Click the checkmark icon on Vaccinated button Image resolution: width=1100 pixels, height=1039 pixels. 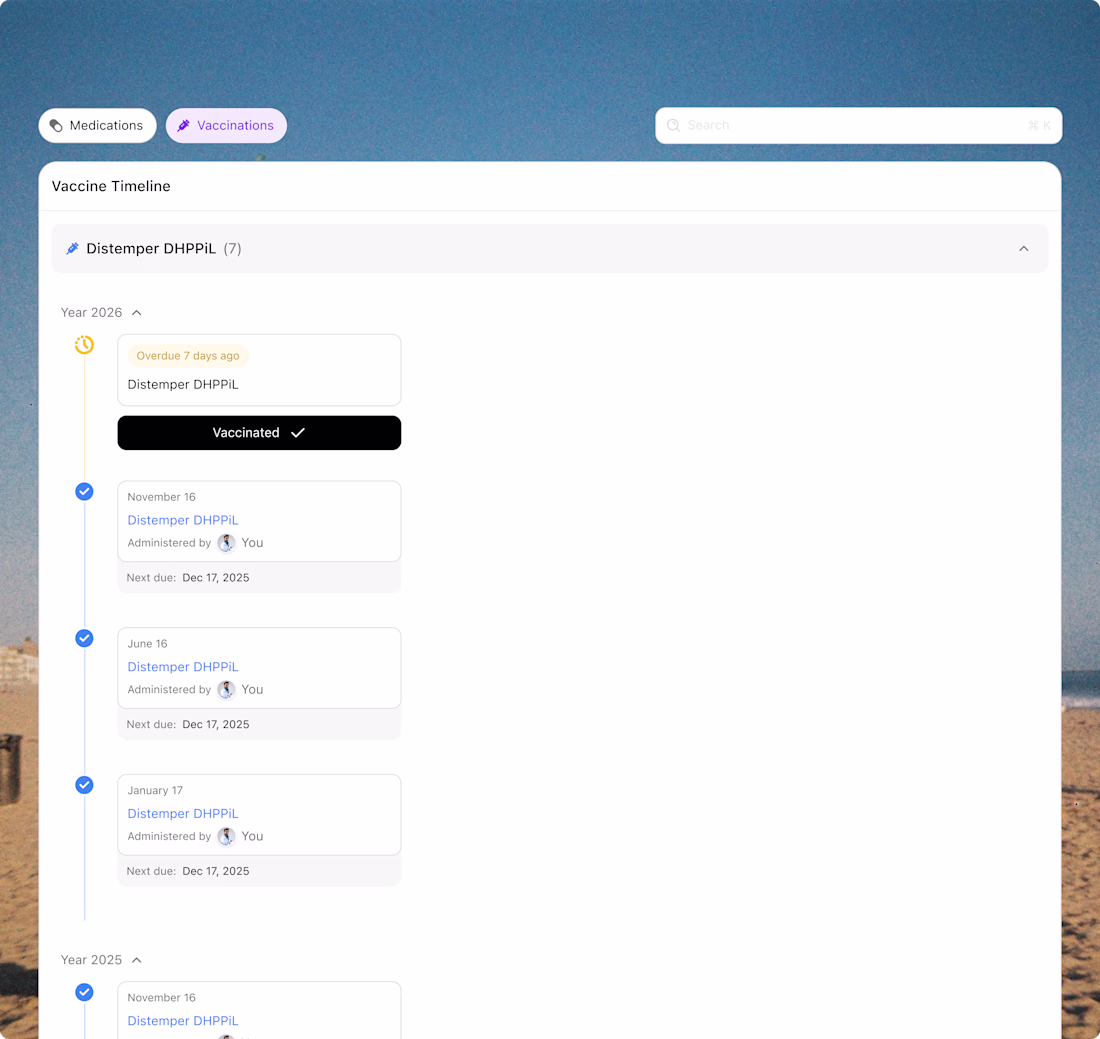pos(297,433)
